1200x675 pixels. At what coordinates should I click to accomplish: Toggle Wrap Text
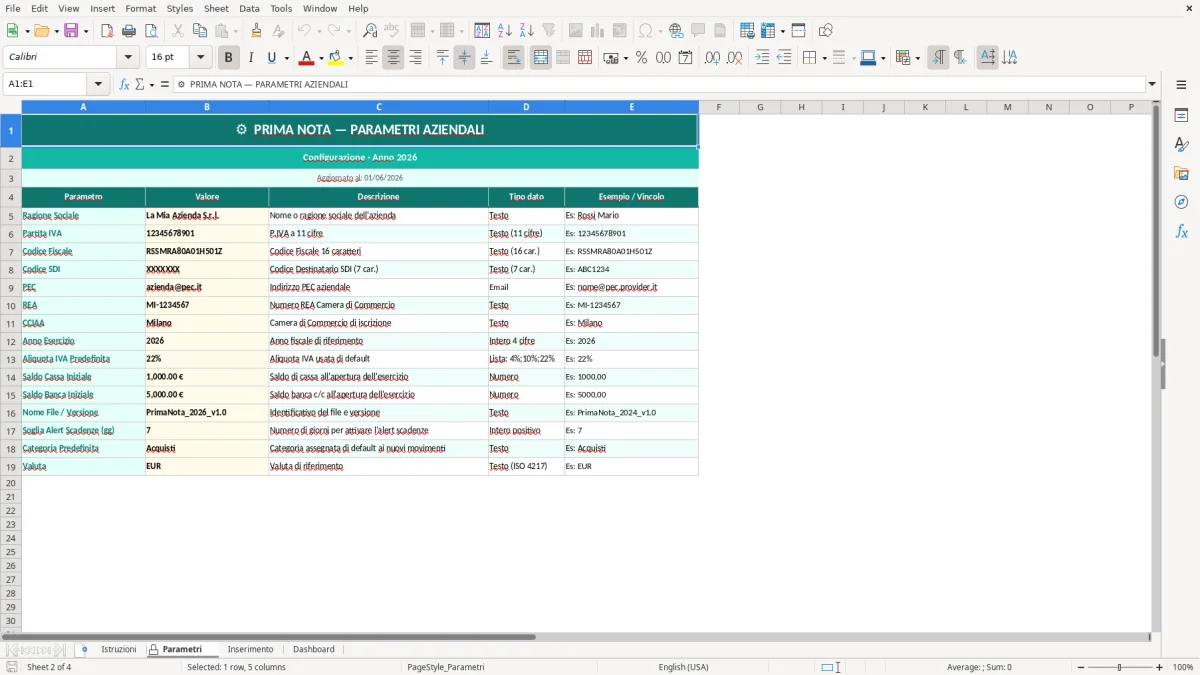(513, 58)
